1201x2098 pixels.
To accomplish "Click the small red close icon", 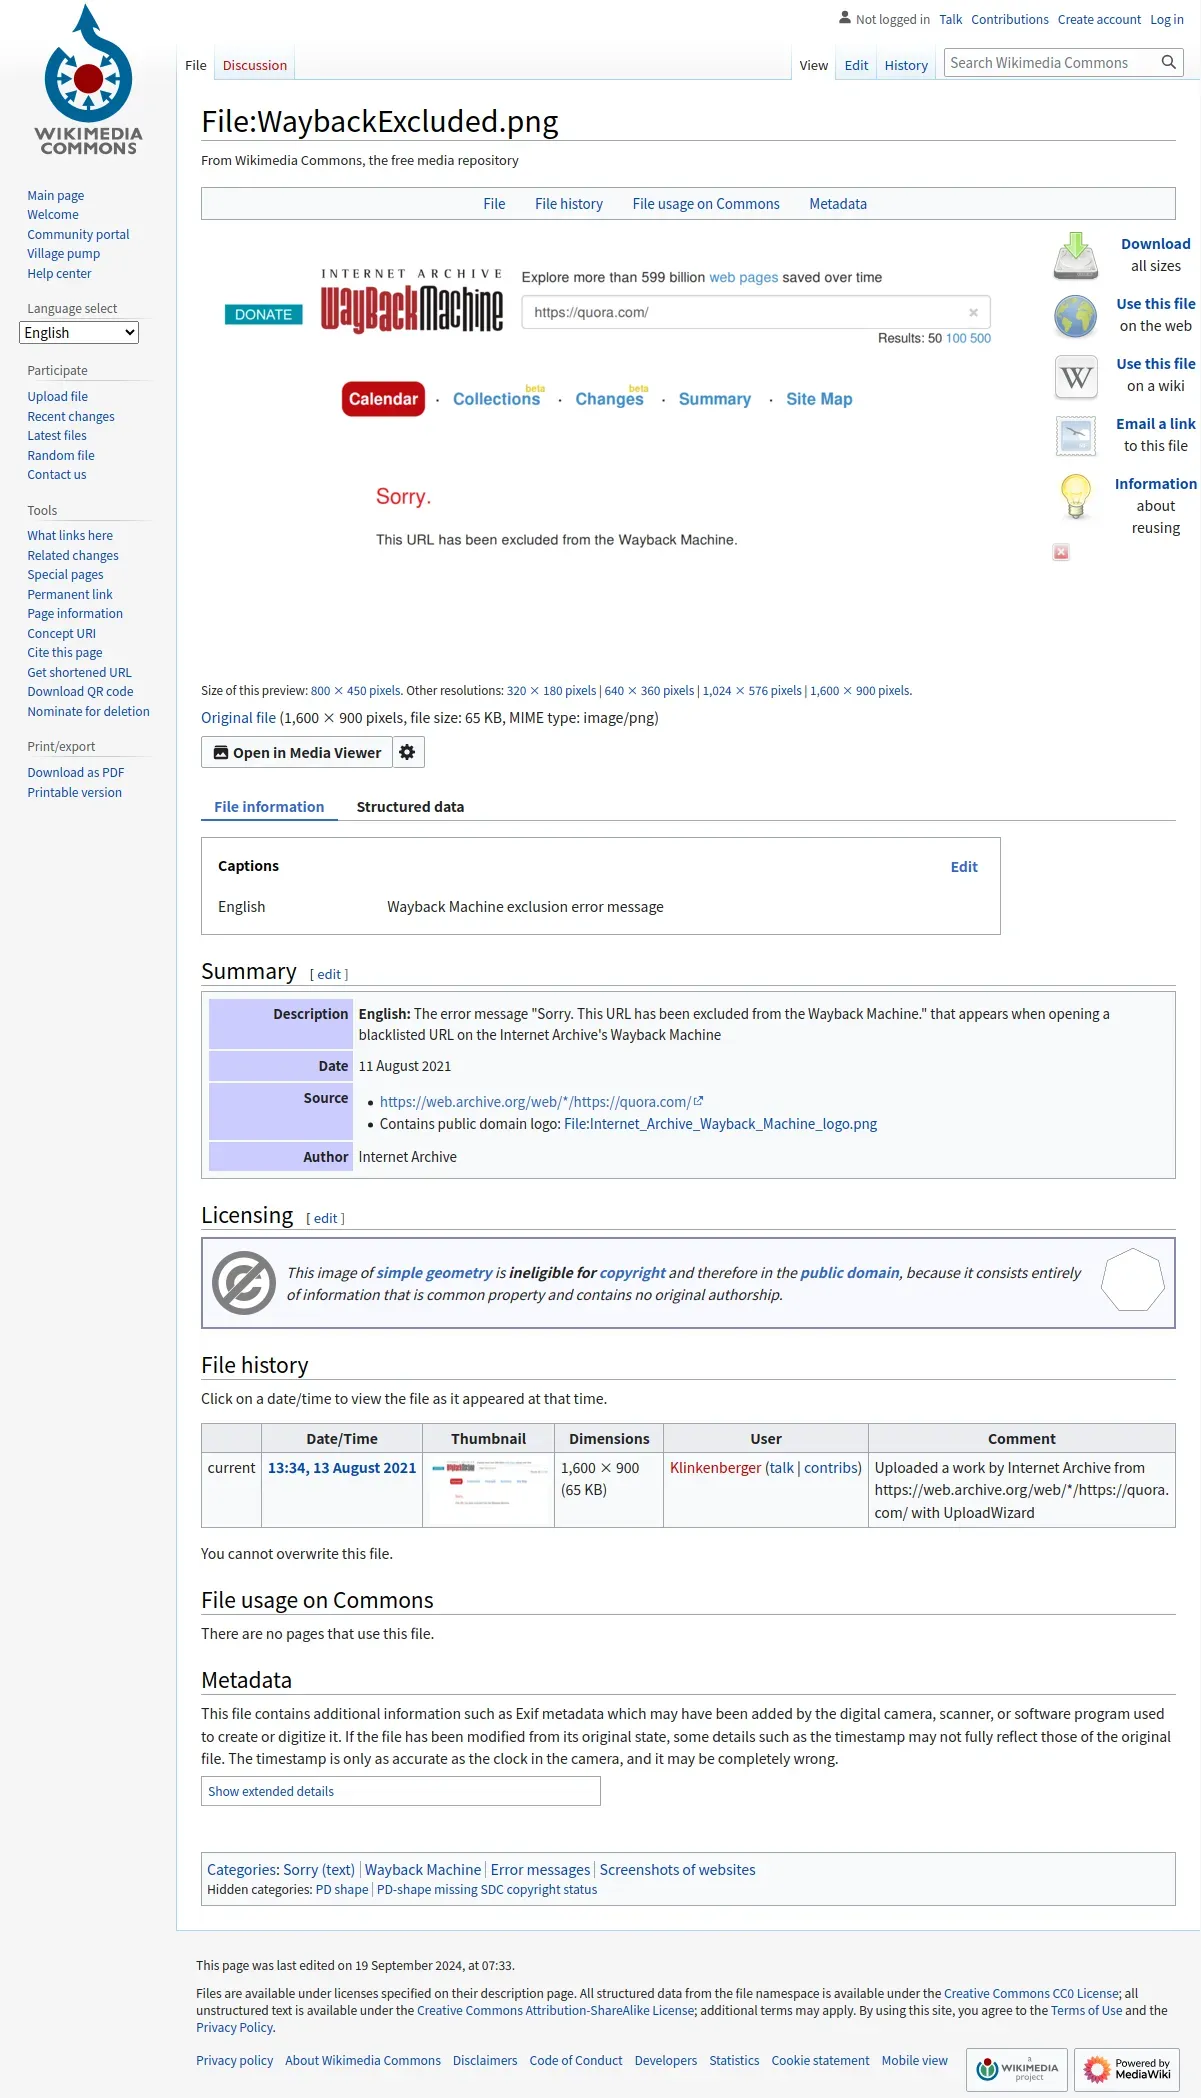I will tap(1061, 552).
